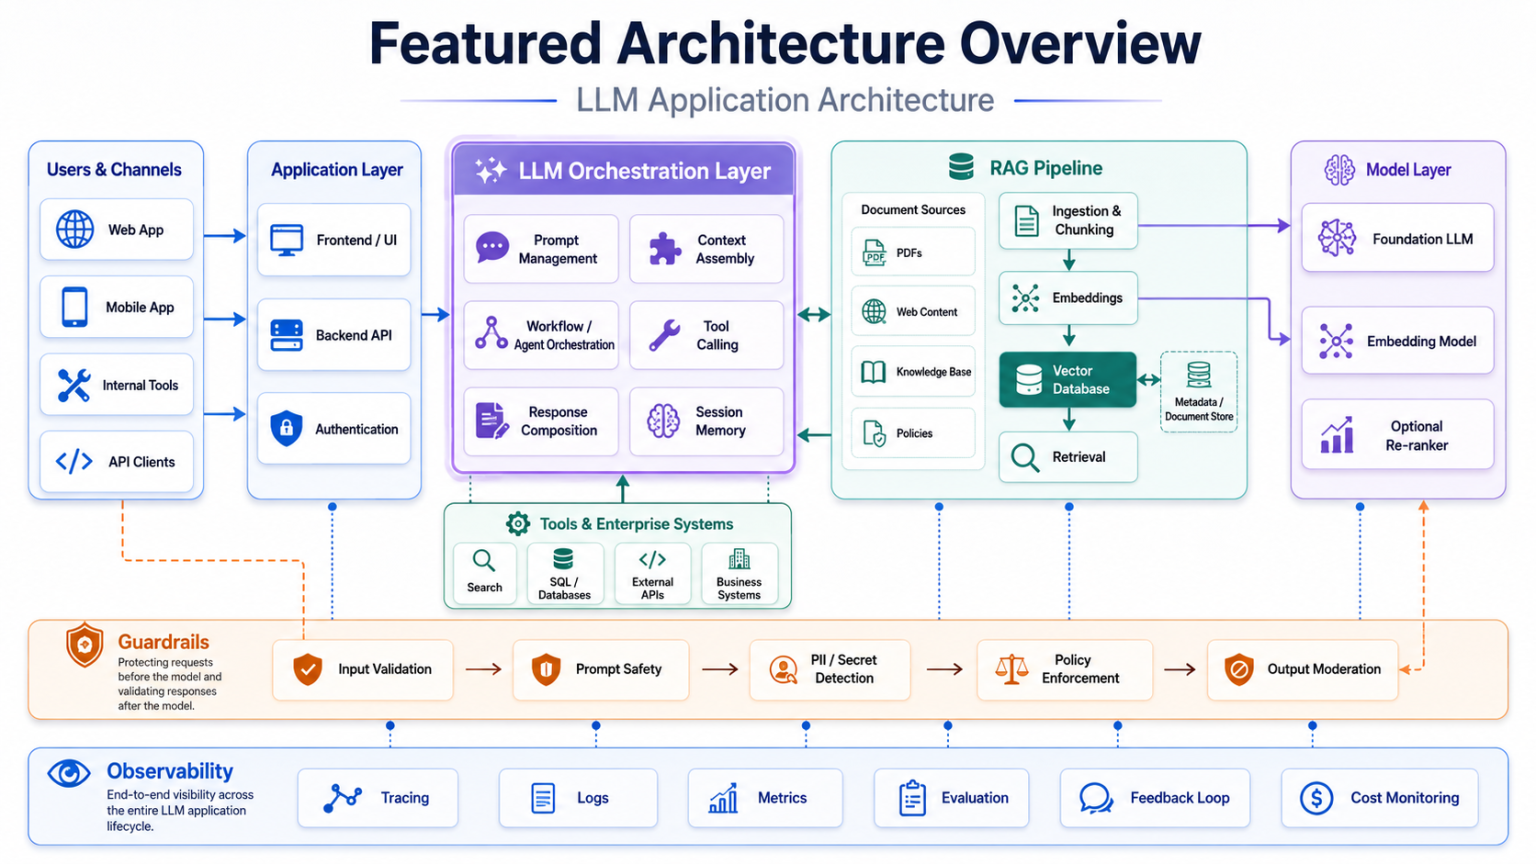Click the LLM Application Architecture subtitle

[x=785, y=100]
